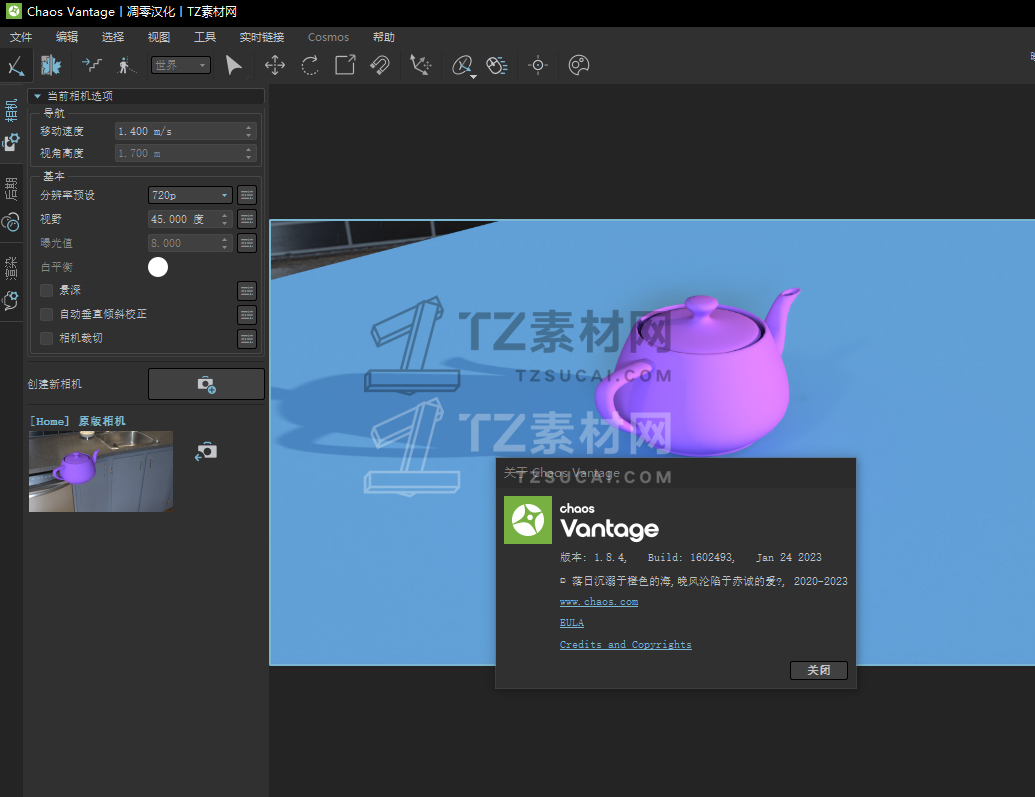Open the options icon beside 视野
The width and height of the screenshot is (1035, 797).
[247, 219]
